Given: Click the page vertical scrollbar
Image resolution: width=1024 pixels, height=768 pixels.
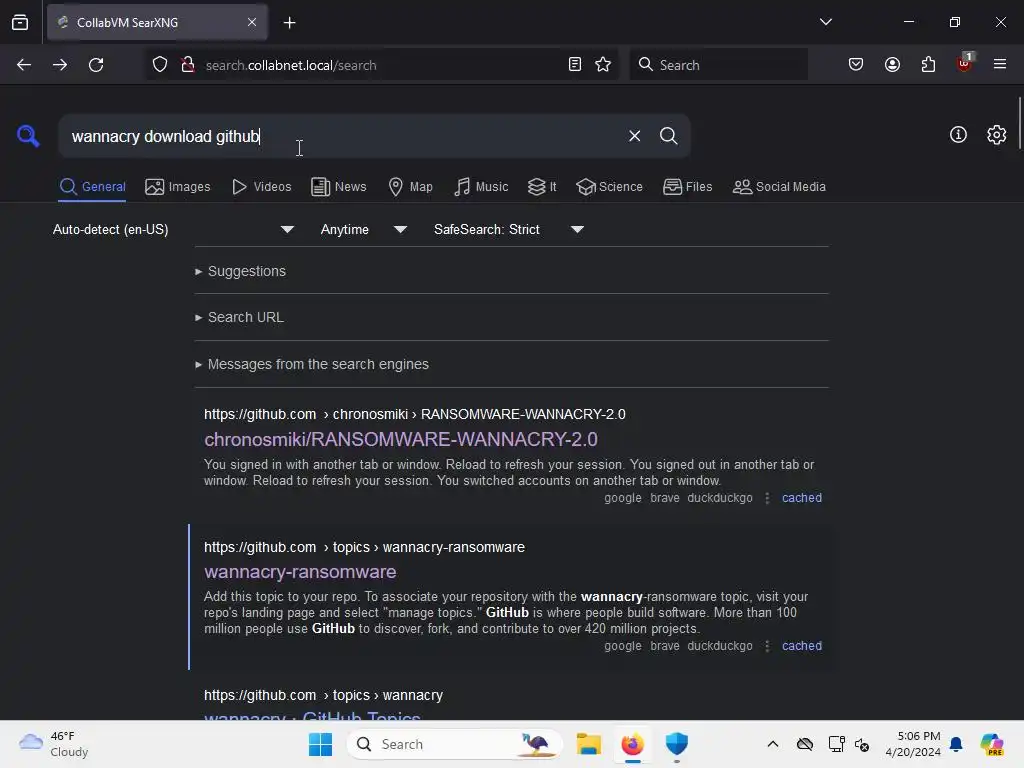Looking at the screenshot, I should pos(1019,123).
